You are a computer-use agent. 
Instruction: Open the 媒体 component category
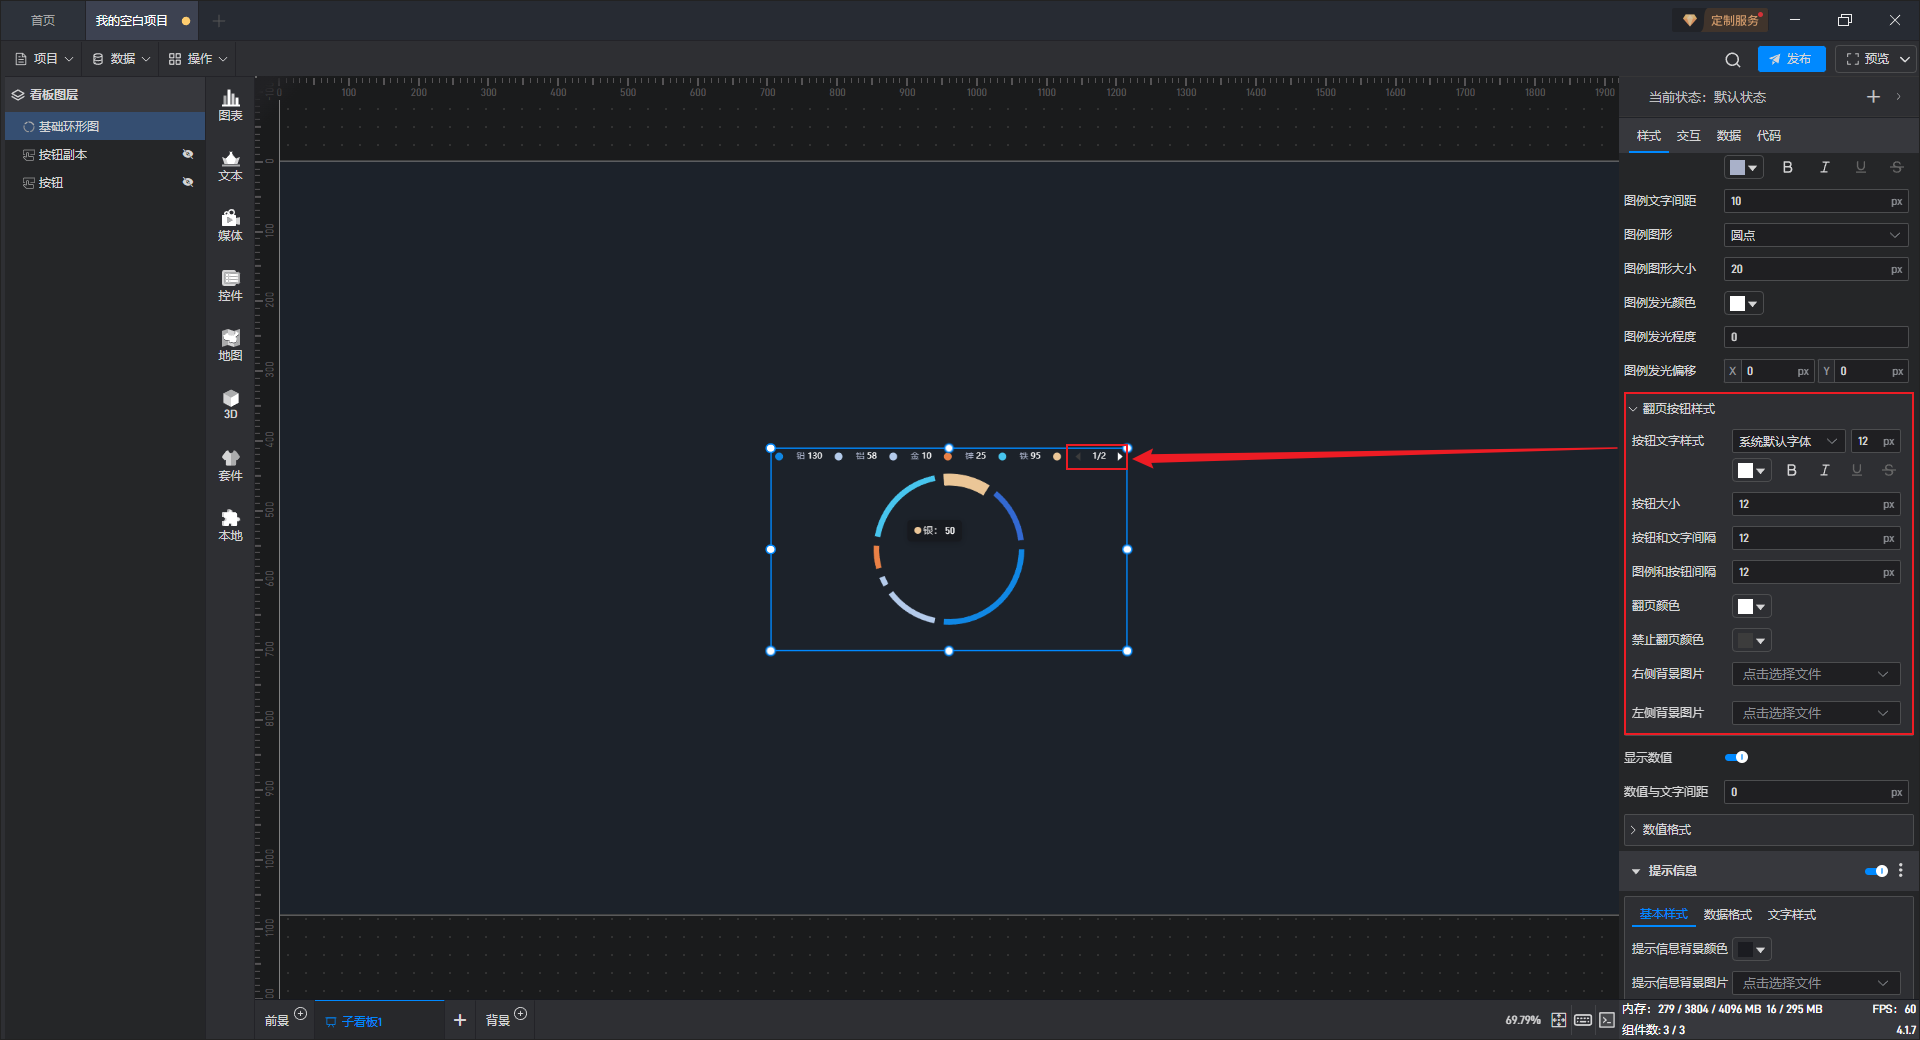click(230, 225)
